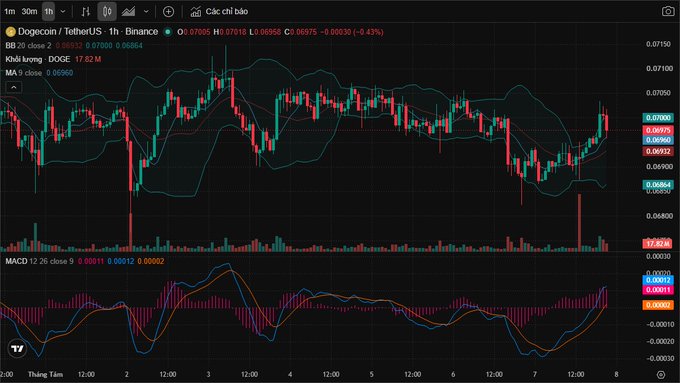The height and width of the screenshot is (383, 680).
Task: Click the Dogecoin / TetherUS symbol title
Action: click(88, 32)
